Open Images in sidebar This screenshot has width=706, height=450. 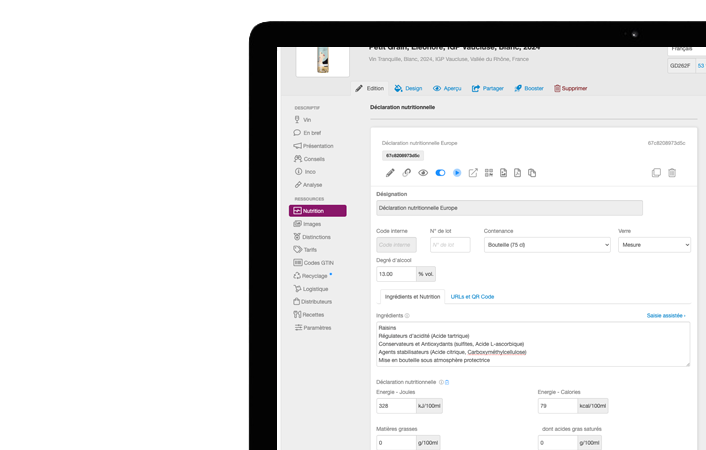point(308,224)
